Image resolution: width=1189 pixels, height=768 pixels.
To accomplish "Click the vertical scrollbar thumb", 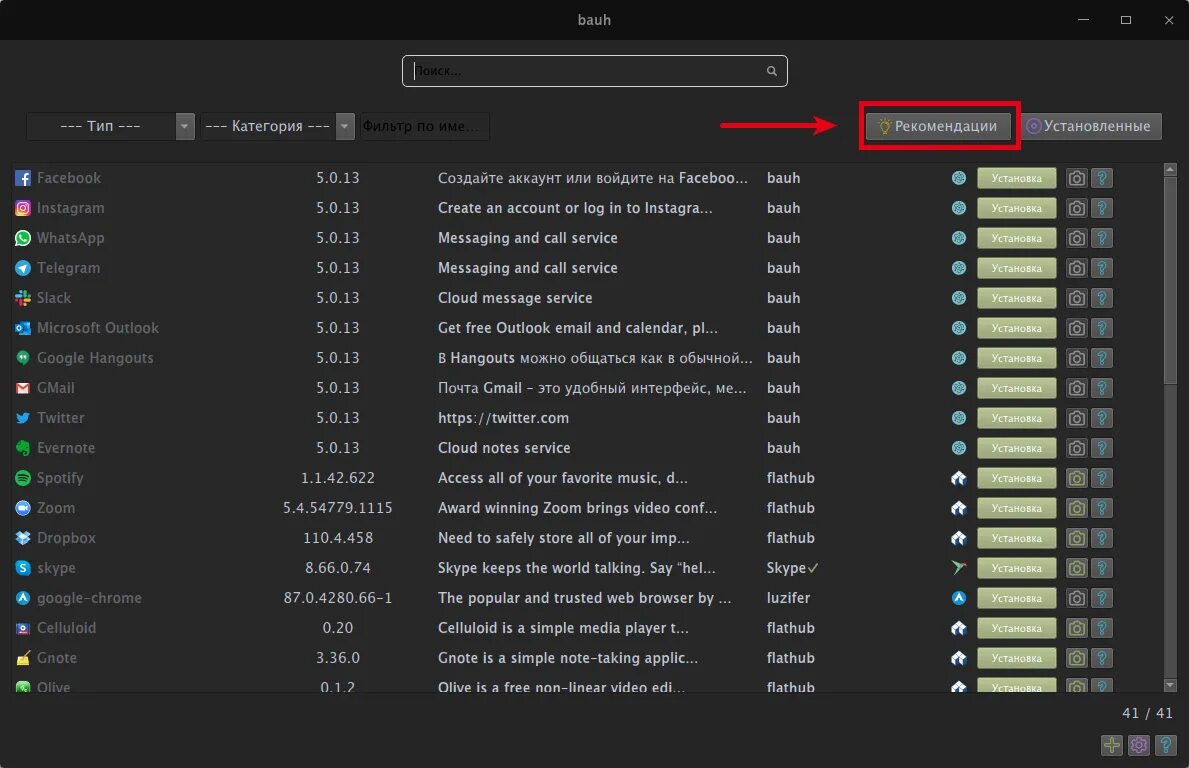I will coord(1170,279).
